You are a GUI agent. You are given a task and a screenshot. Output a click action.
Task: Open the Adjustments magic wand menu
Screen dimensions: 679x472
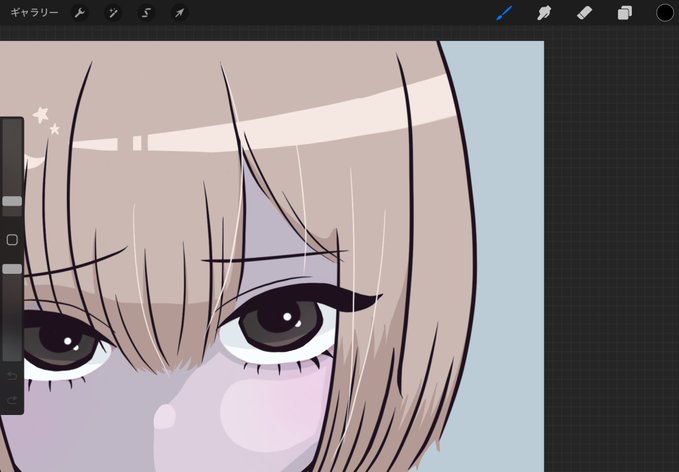tap(113, 13)
